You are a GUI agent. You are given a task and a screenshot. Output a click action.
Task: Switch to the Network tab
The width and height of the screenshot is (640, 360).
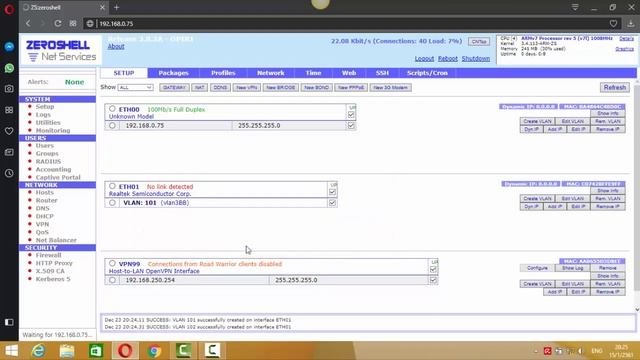(x=271, y=73)
